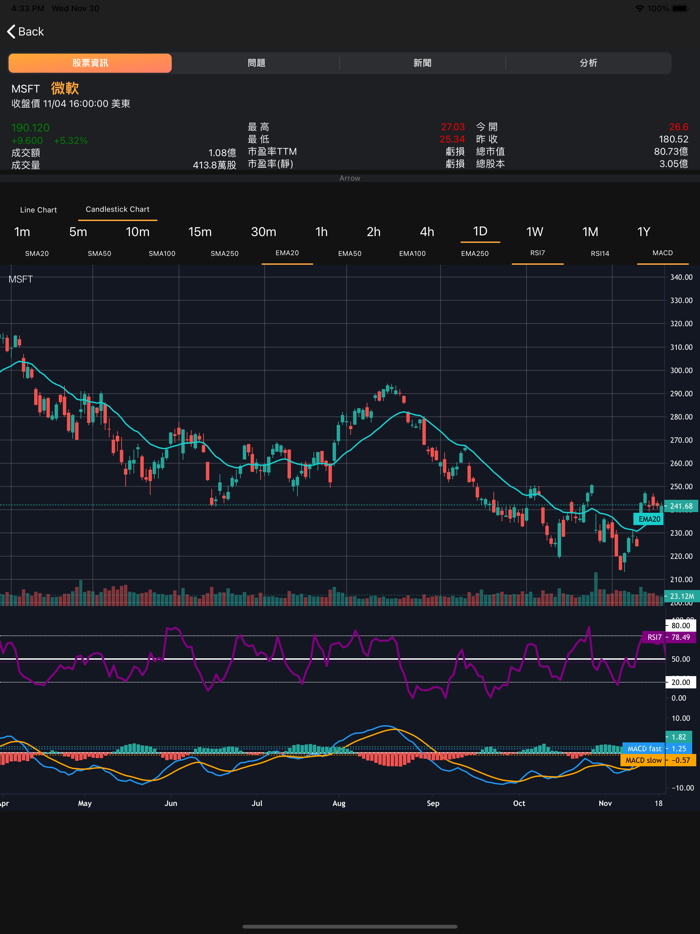Tap the 190.120 price value
The image size is (700, 934).
(30, 127)
